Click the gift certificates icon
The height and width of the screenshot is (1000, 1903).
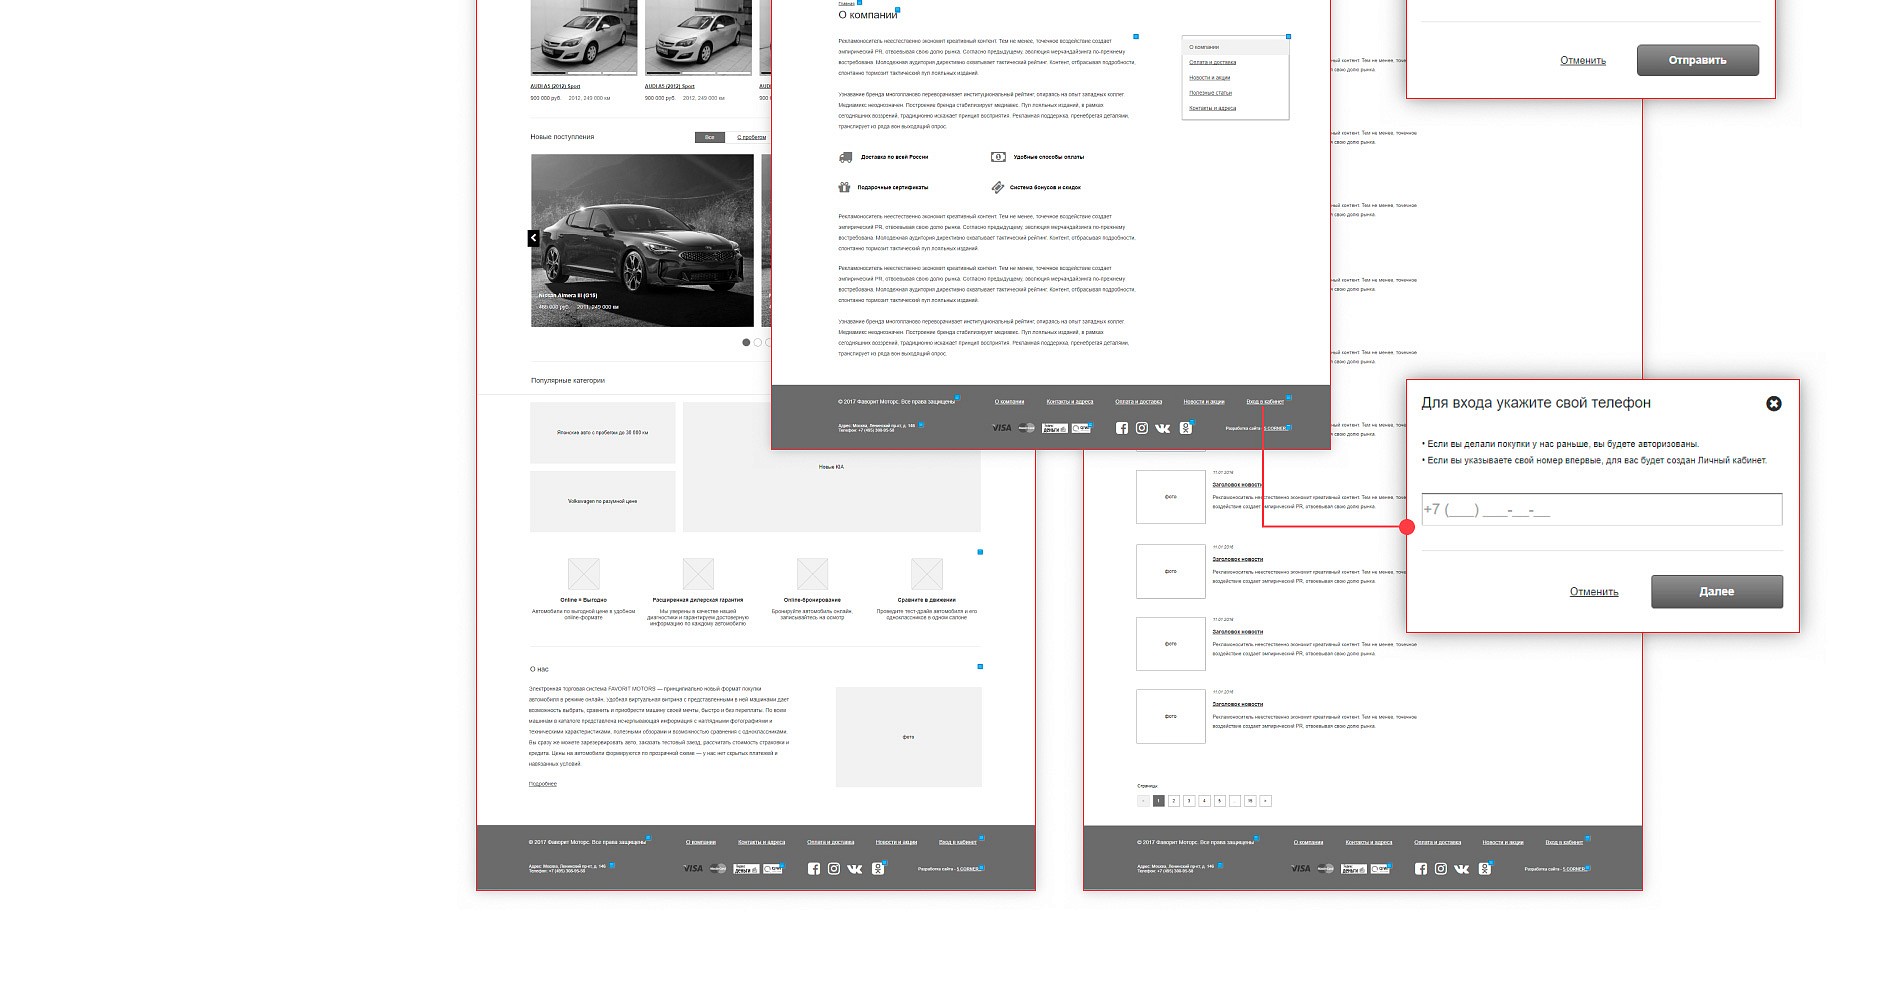[x=844, y=187]
